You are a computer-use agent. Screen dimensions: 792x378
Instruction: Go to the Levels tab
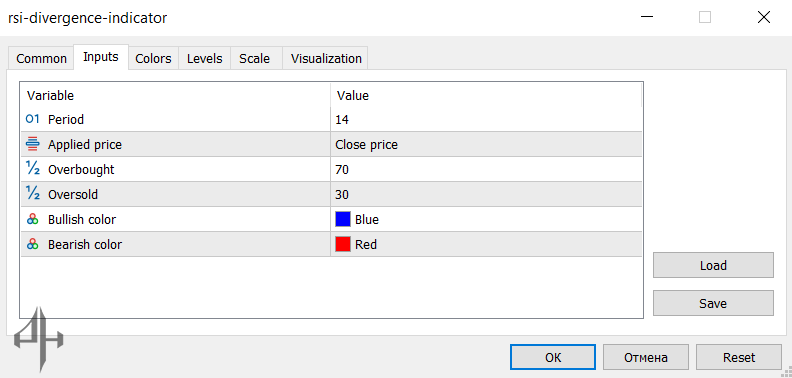pyautogui.click(x=205, y=59)
